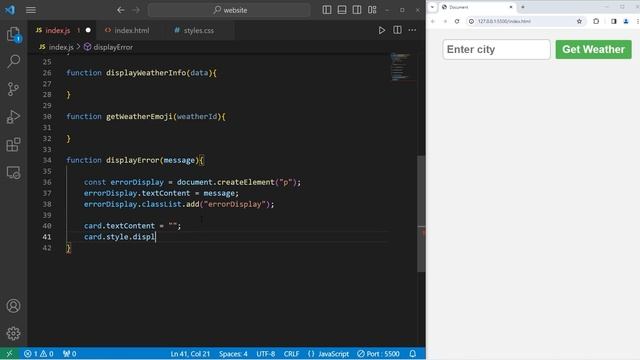View site information icon in address bar
Screen dimensions: 640x360
(x=471, y=21)
